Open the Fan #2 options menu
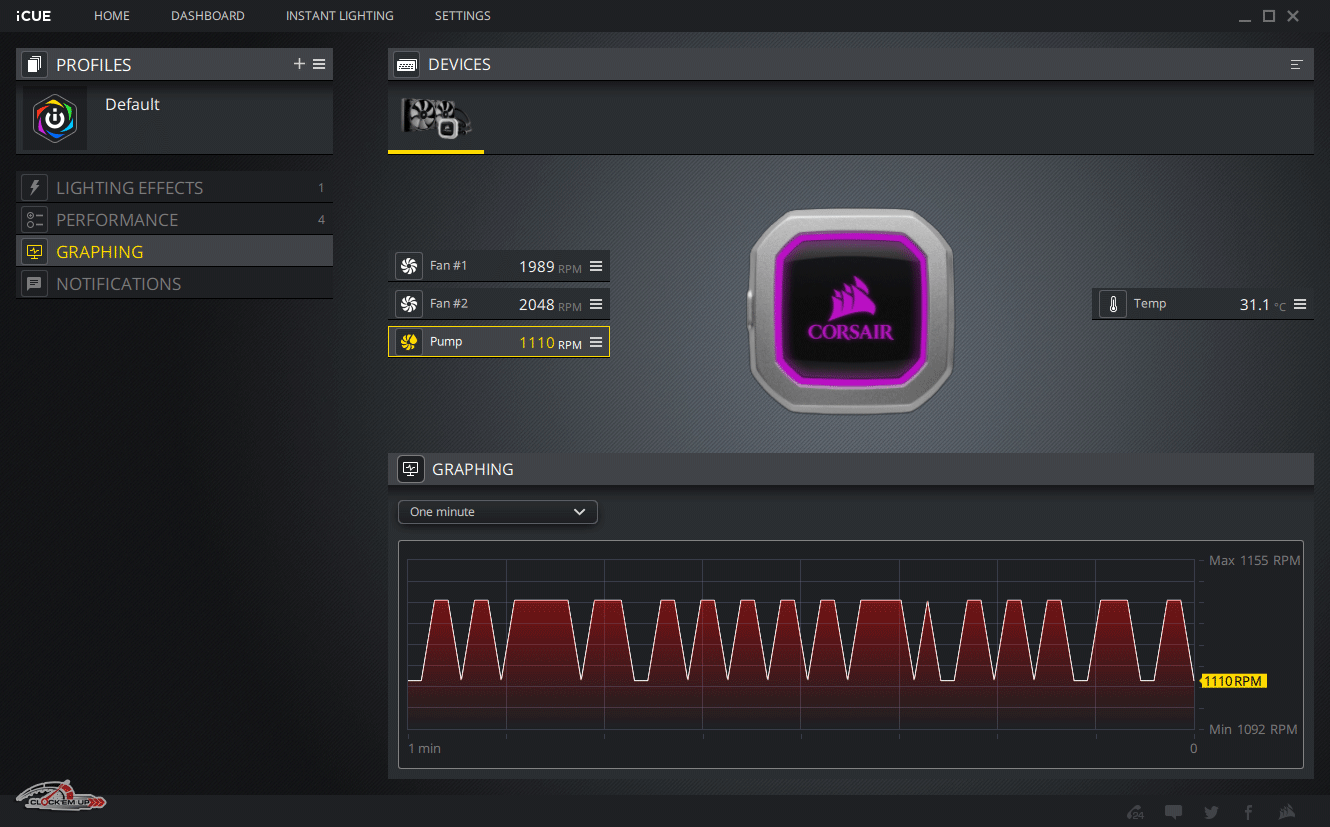This screenshot has height=827, width=1330. coord(596,304)
